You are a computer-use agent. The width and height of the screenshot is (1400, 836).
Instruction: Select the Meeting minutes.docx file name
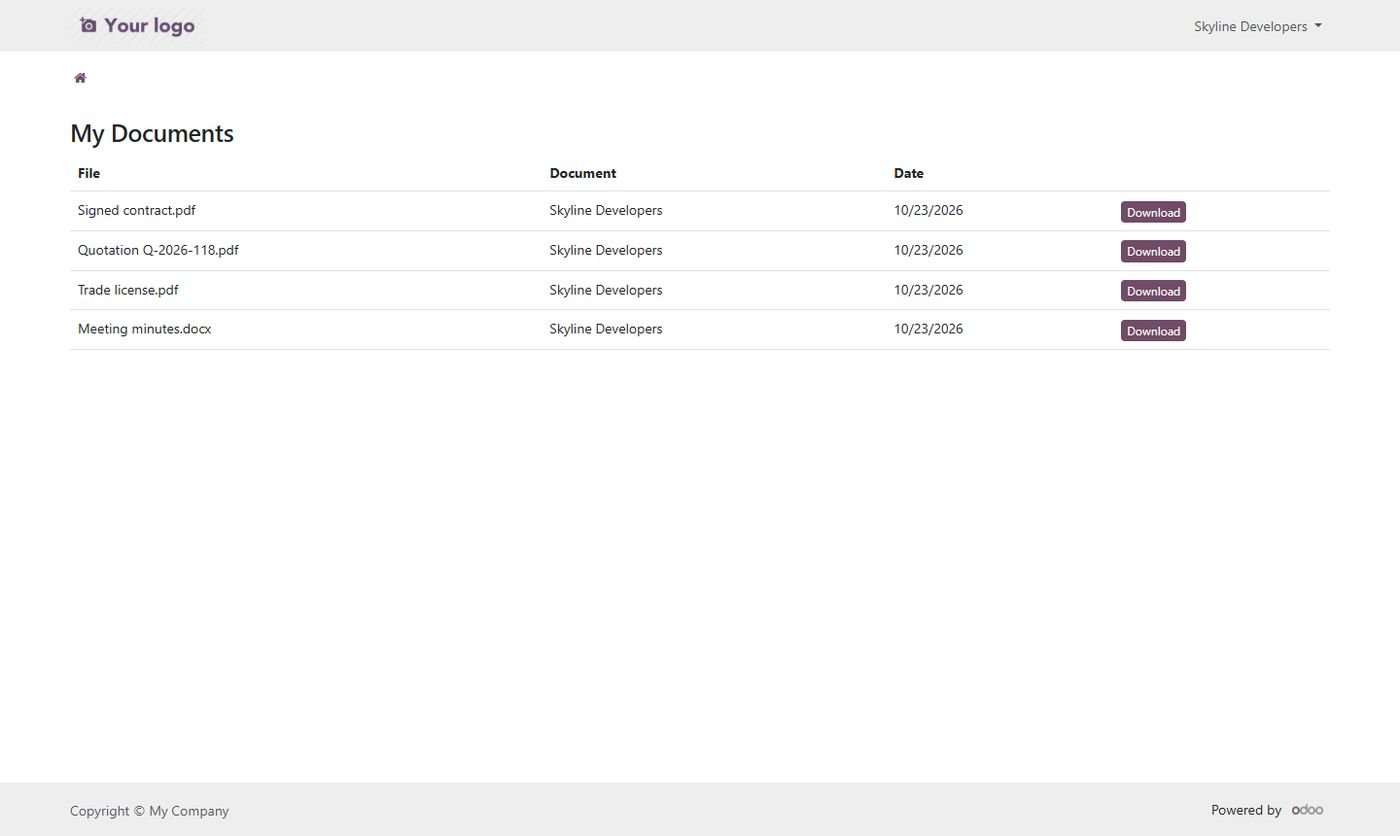tap(144, 328)
